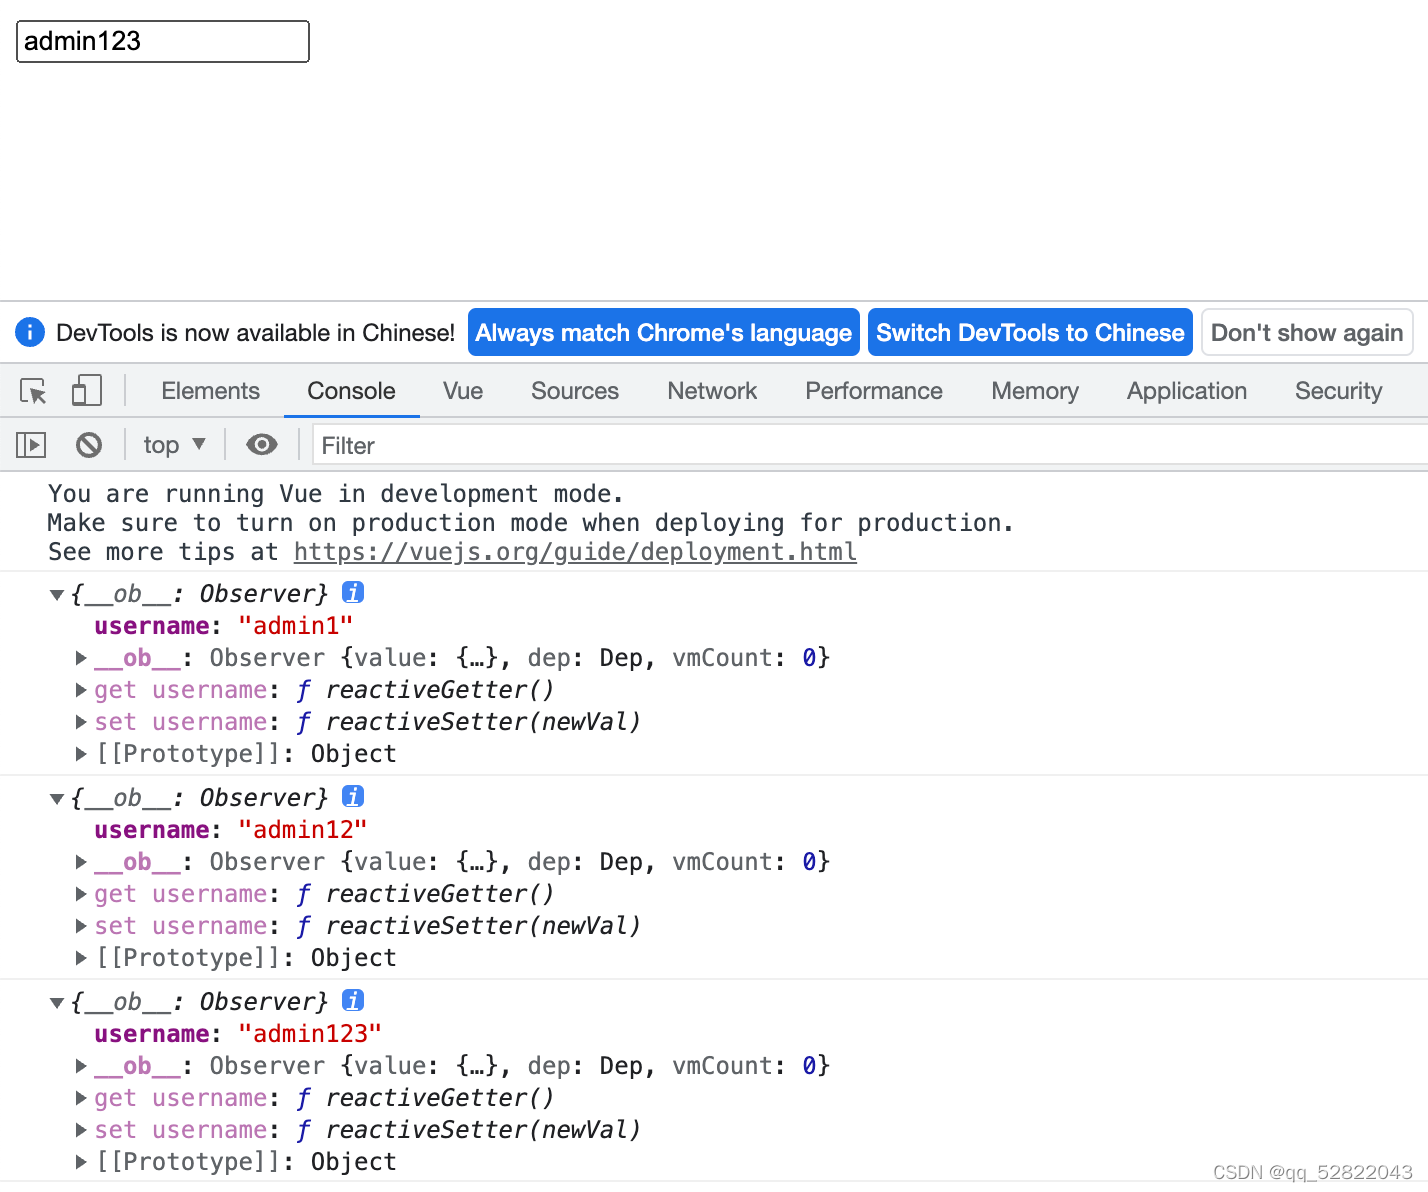This screenshot has height=1192, width=1428.
Task: Show the console sidebar
Action: click(x=29, y=444)
